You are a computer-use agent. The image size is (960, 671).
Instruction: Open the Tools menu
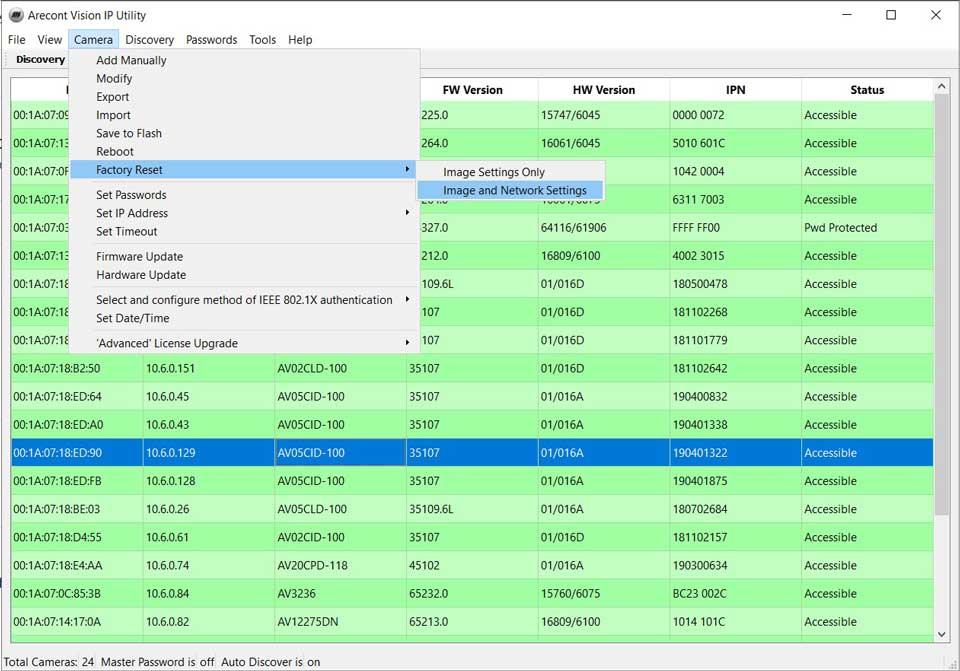[262, 40]
